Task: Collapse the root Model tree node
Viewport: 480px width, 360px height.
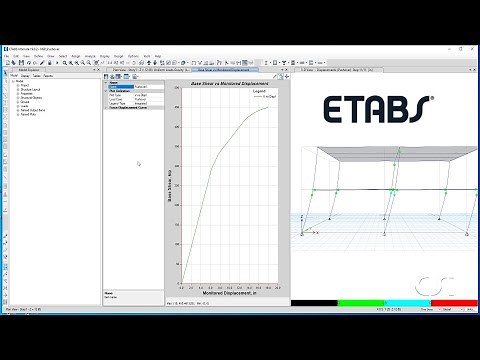Action: point(13,81)
